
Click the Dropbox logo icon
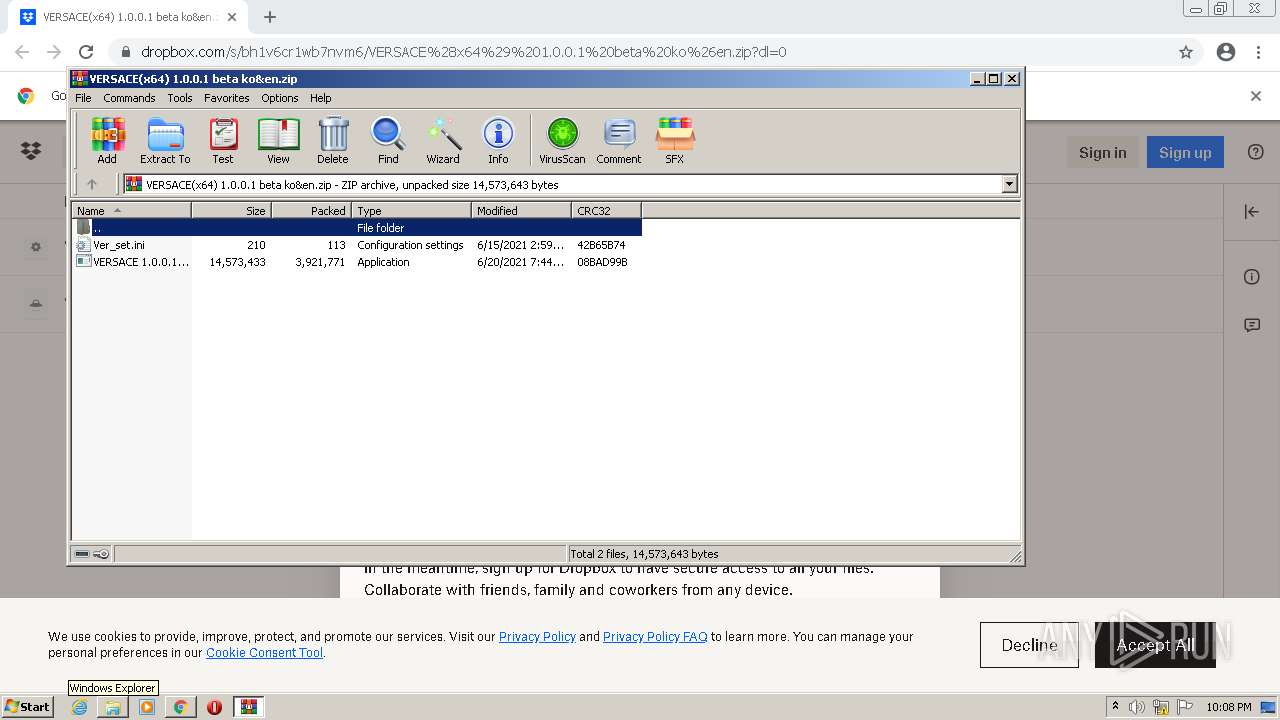click(31, 151)
